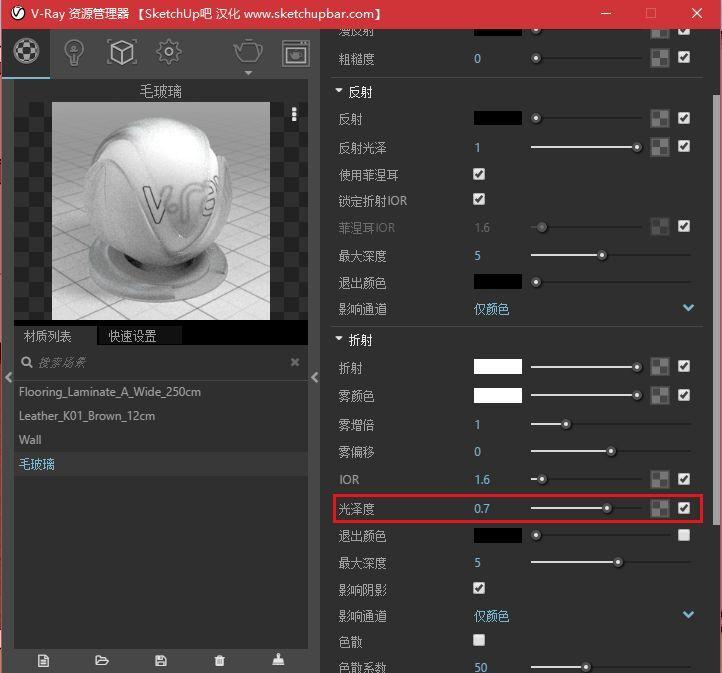Open preview options three-dot menu
Viewport: 722px width, 673px height.
point(294,114)
